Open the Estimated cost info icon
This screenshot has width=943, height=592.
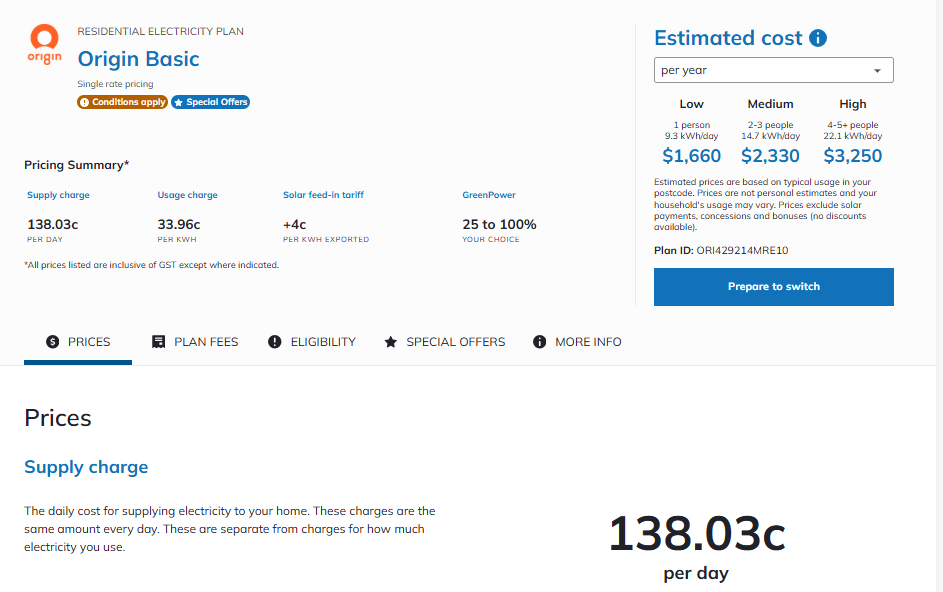[818, 38]
